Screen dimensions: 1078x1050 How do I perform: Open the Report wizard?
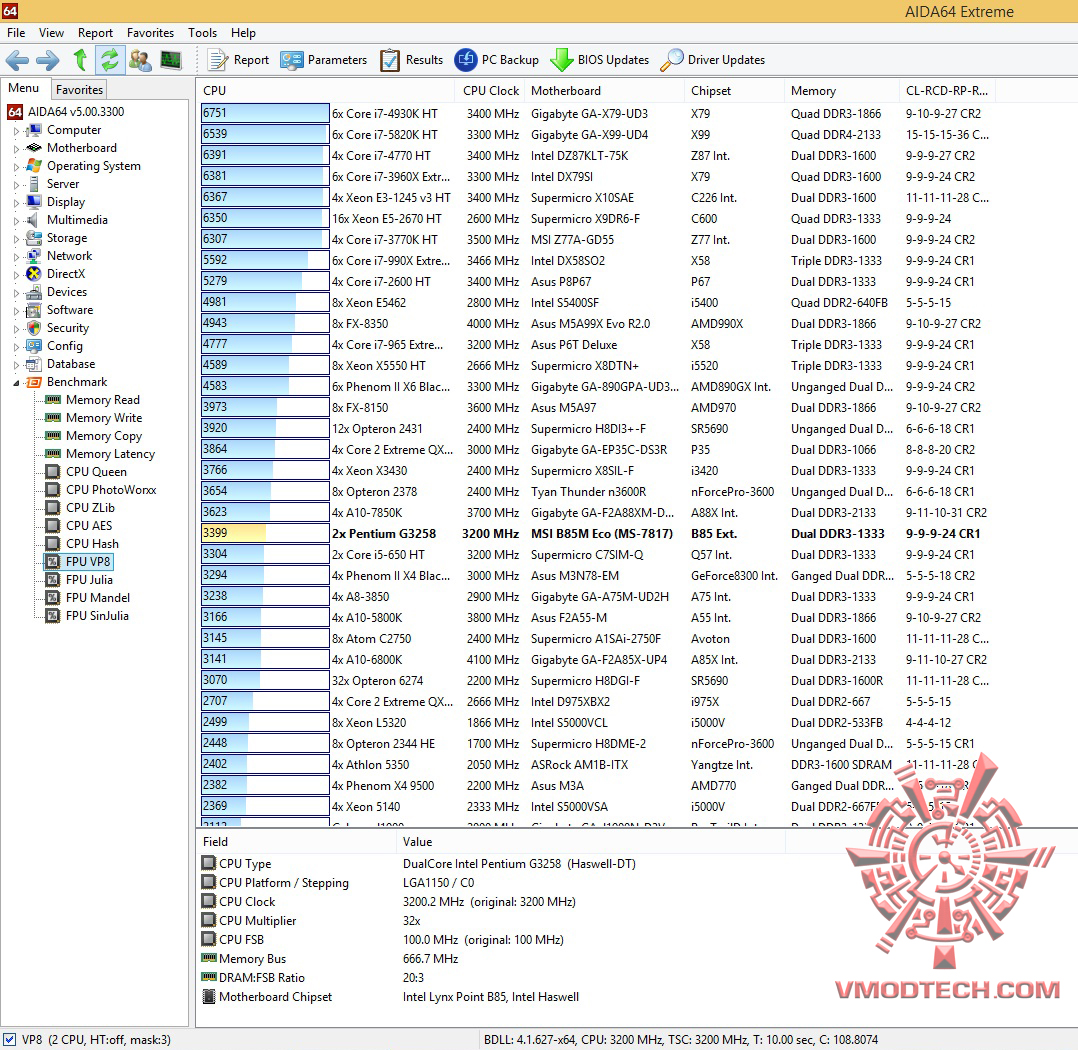pyautogui.click(x=238, y=61)
